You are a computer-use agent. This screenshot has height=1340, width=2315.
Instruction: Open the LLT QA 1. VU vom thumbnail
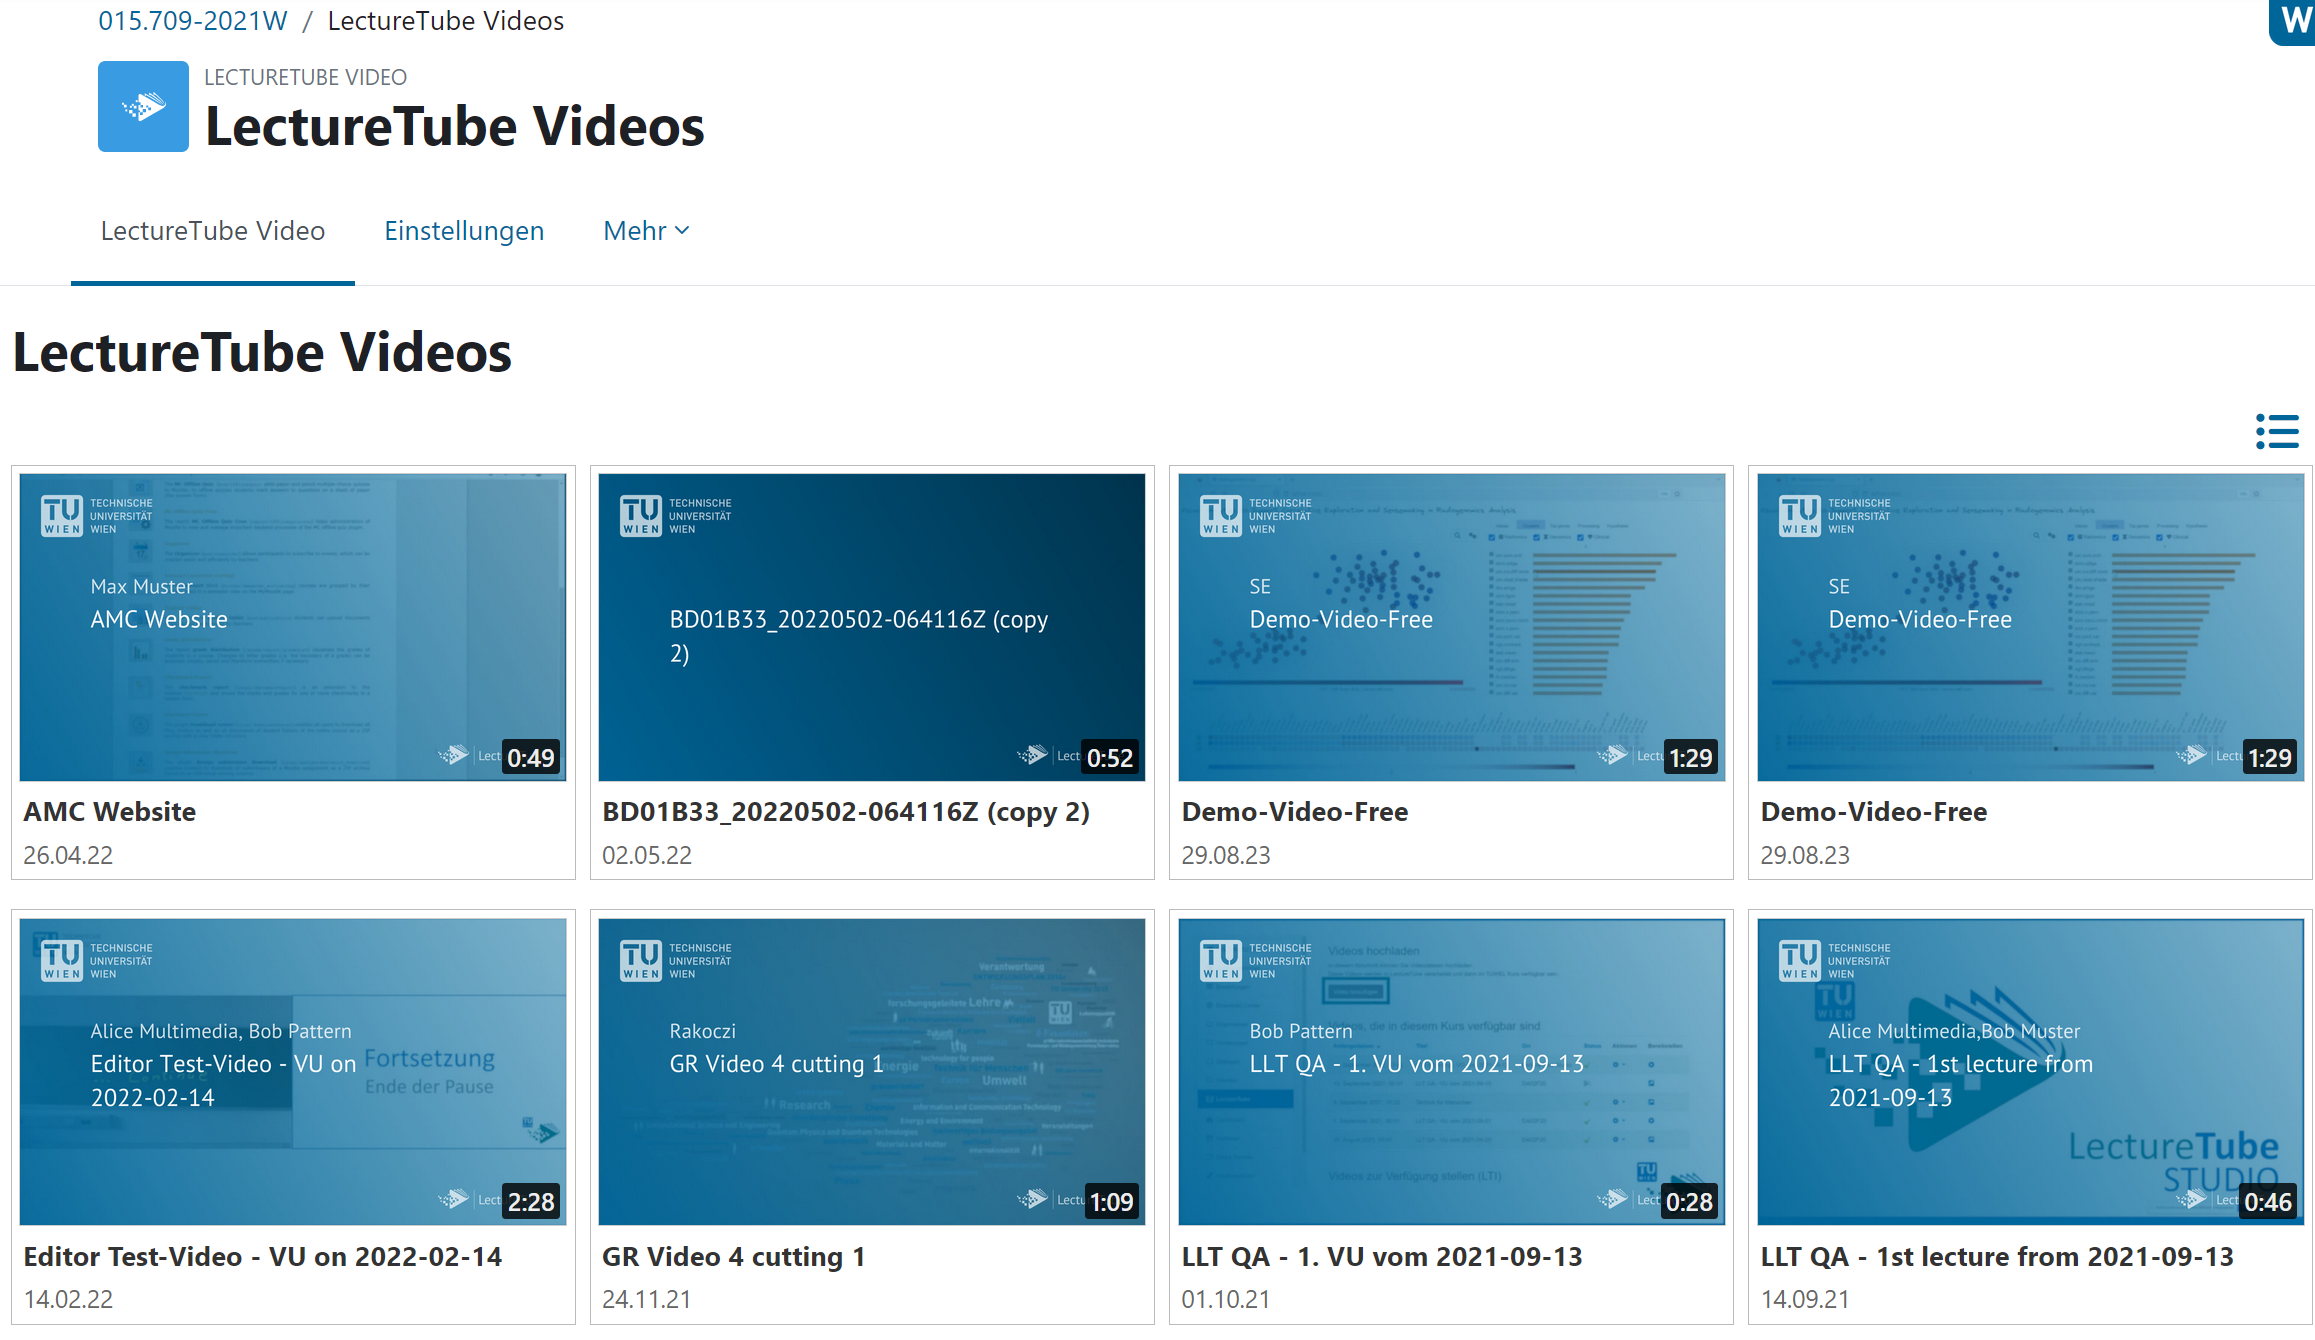click(x=1452, y=1072)
